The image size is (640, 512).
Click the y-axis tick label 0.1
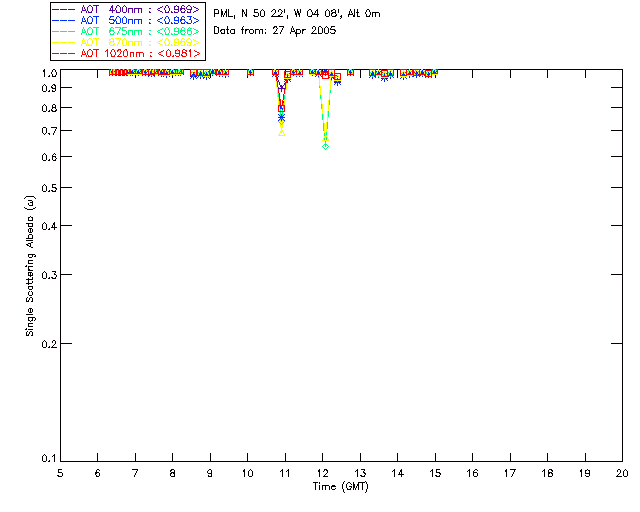49,459
